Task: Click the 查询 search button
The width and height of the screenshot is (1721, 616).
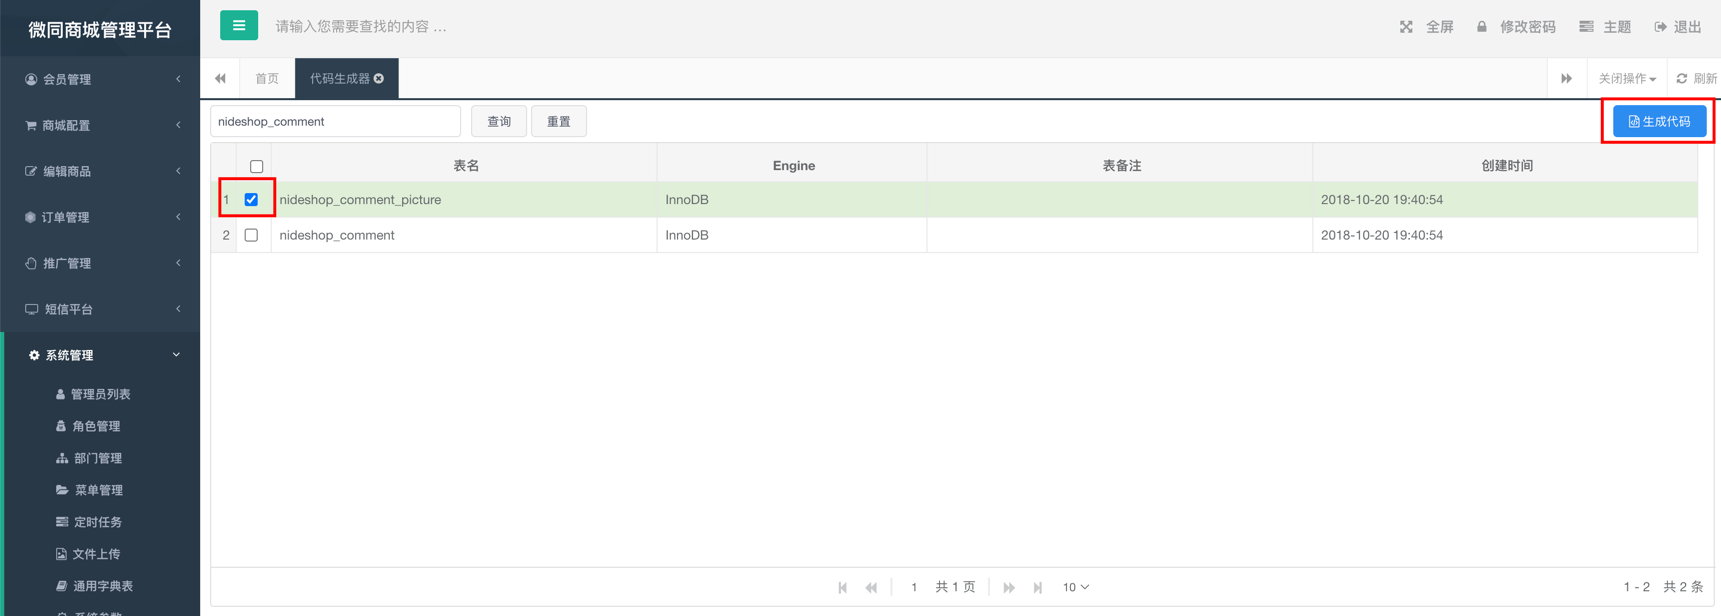Action: 499,122
